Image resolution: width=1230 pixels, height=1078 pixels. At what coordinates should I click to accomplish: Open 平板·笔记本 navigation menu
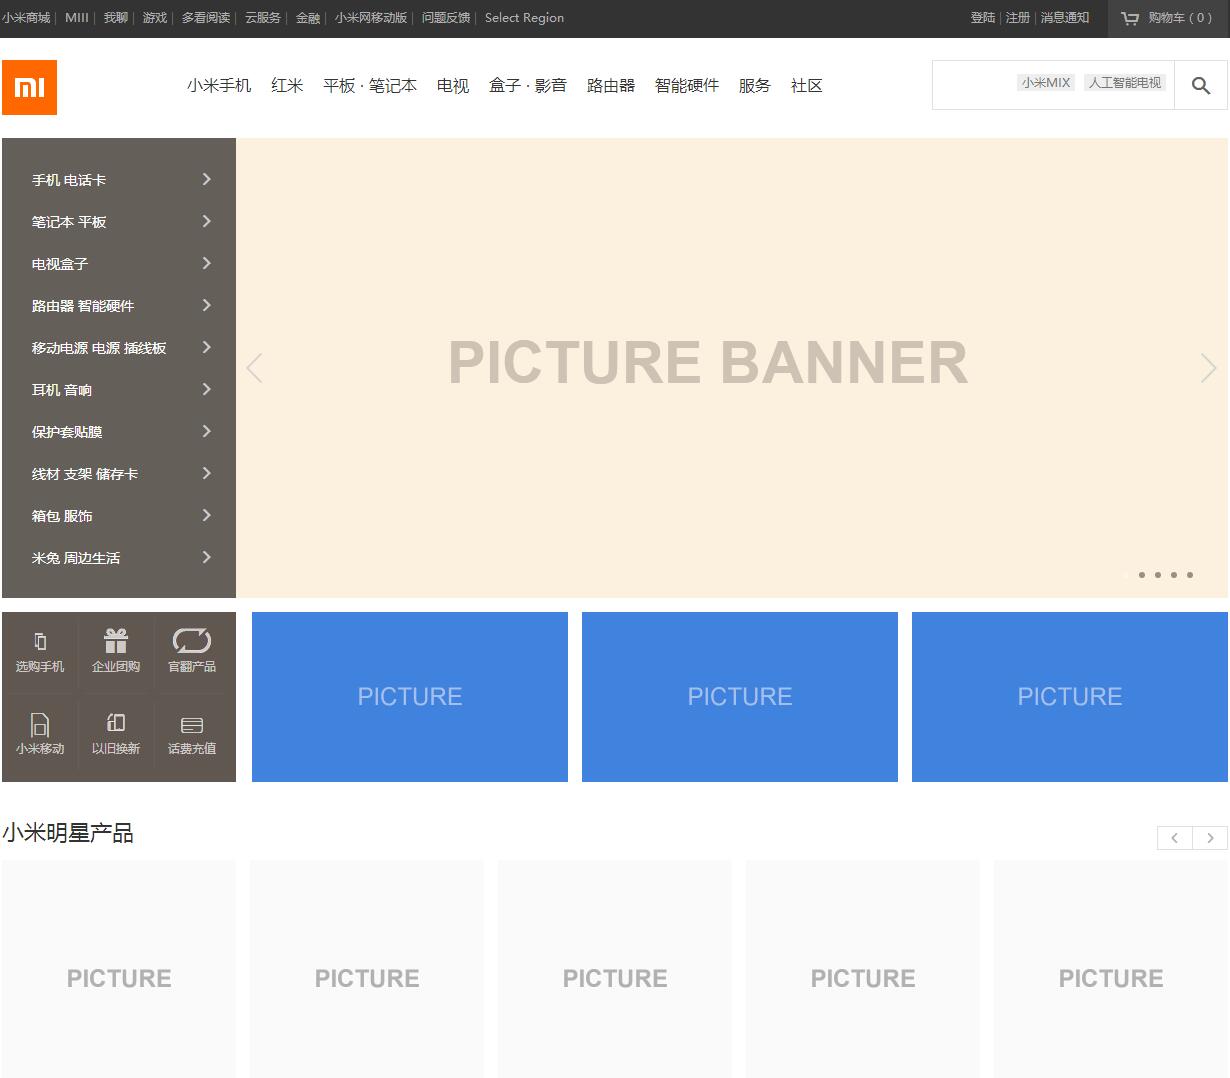tap(370, 86)
